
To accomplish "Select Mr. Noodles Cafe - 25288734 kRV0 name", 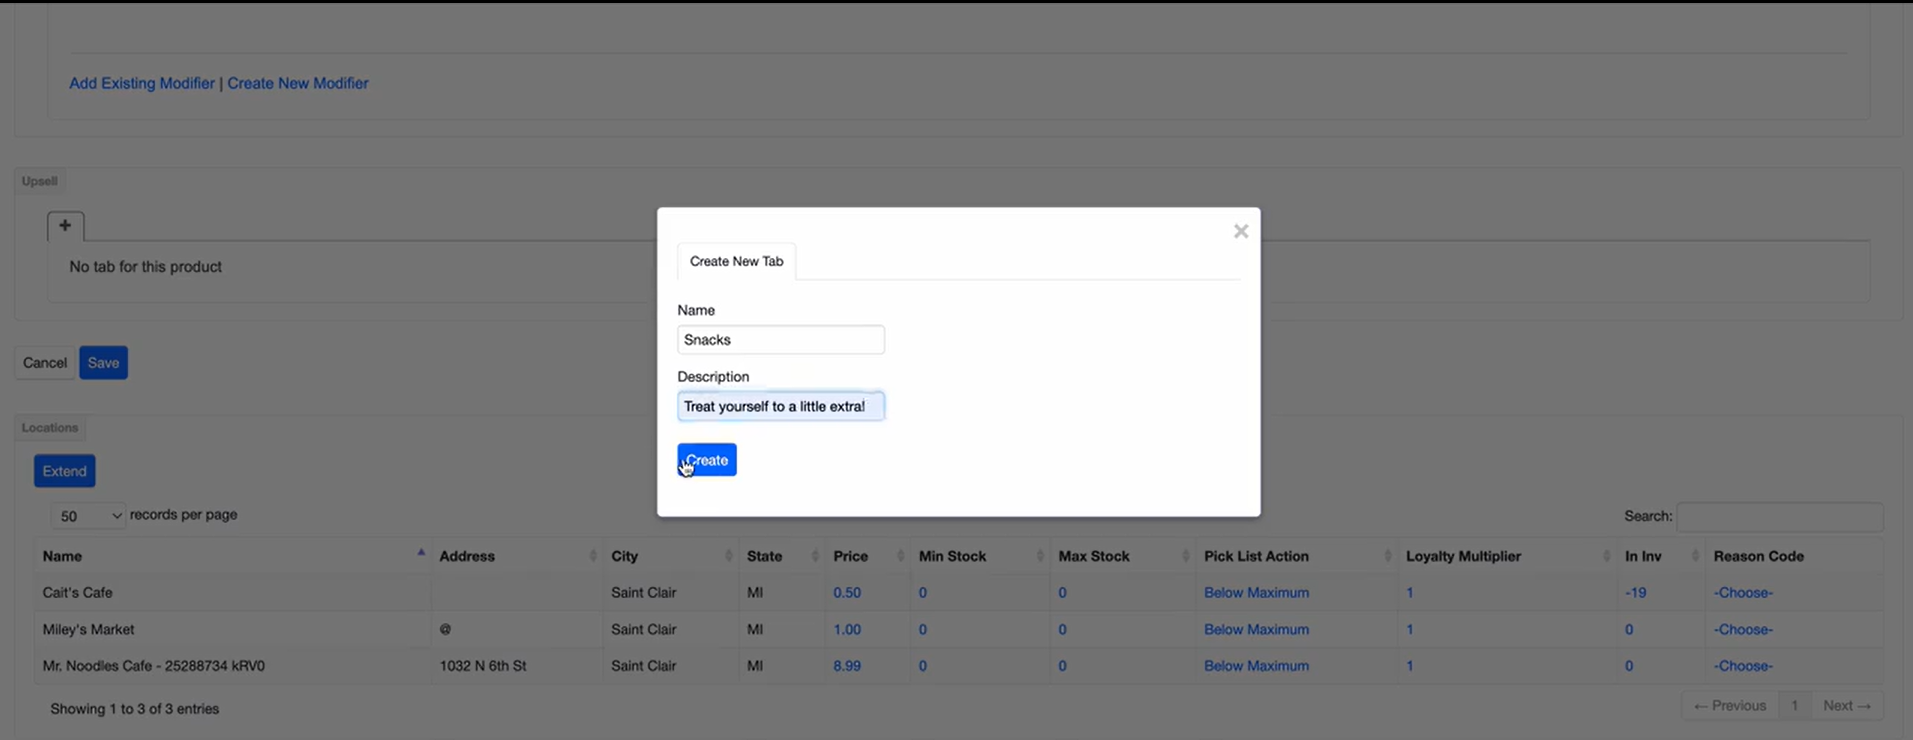I will click(x=153, y=666).
